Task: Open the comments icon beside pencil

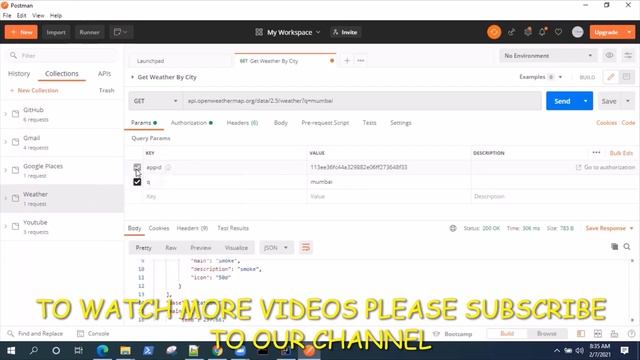Action: (x=626, y=77)
